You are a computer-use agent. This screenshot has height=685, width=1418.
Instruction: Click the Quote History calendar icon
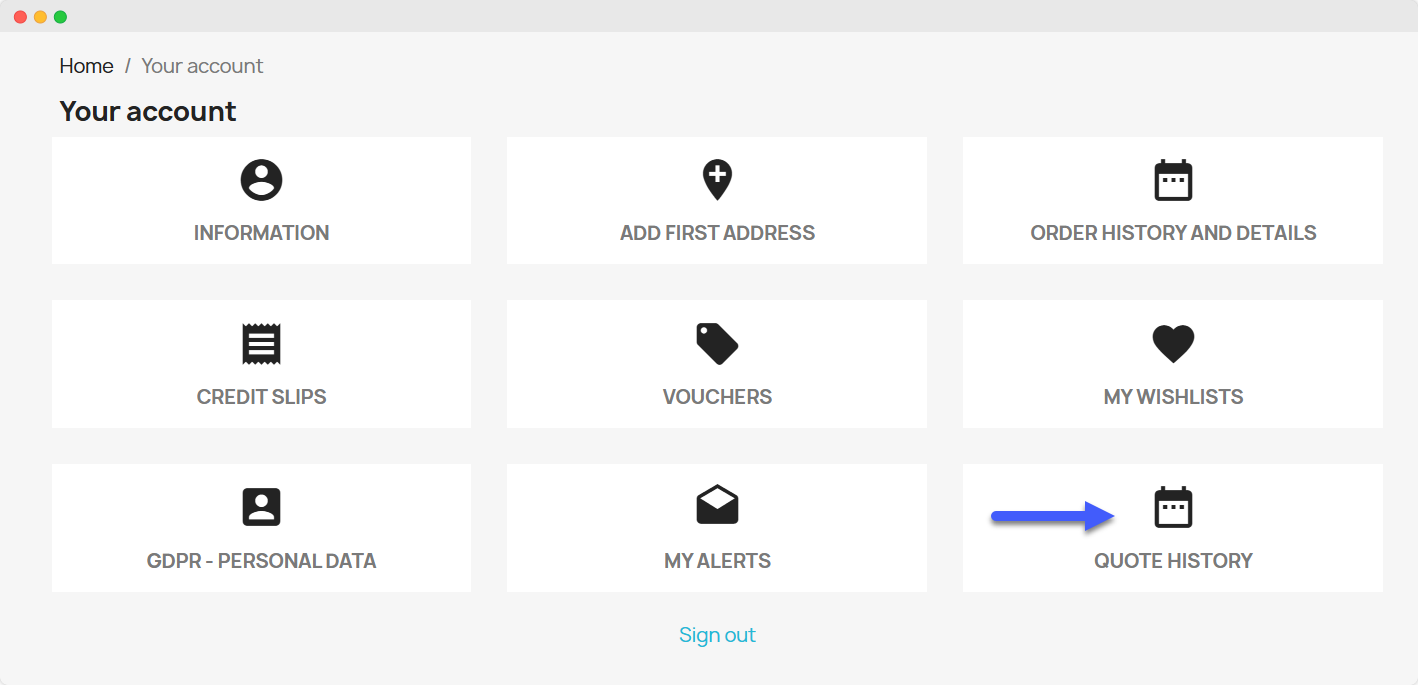pos(1173,507)
